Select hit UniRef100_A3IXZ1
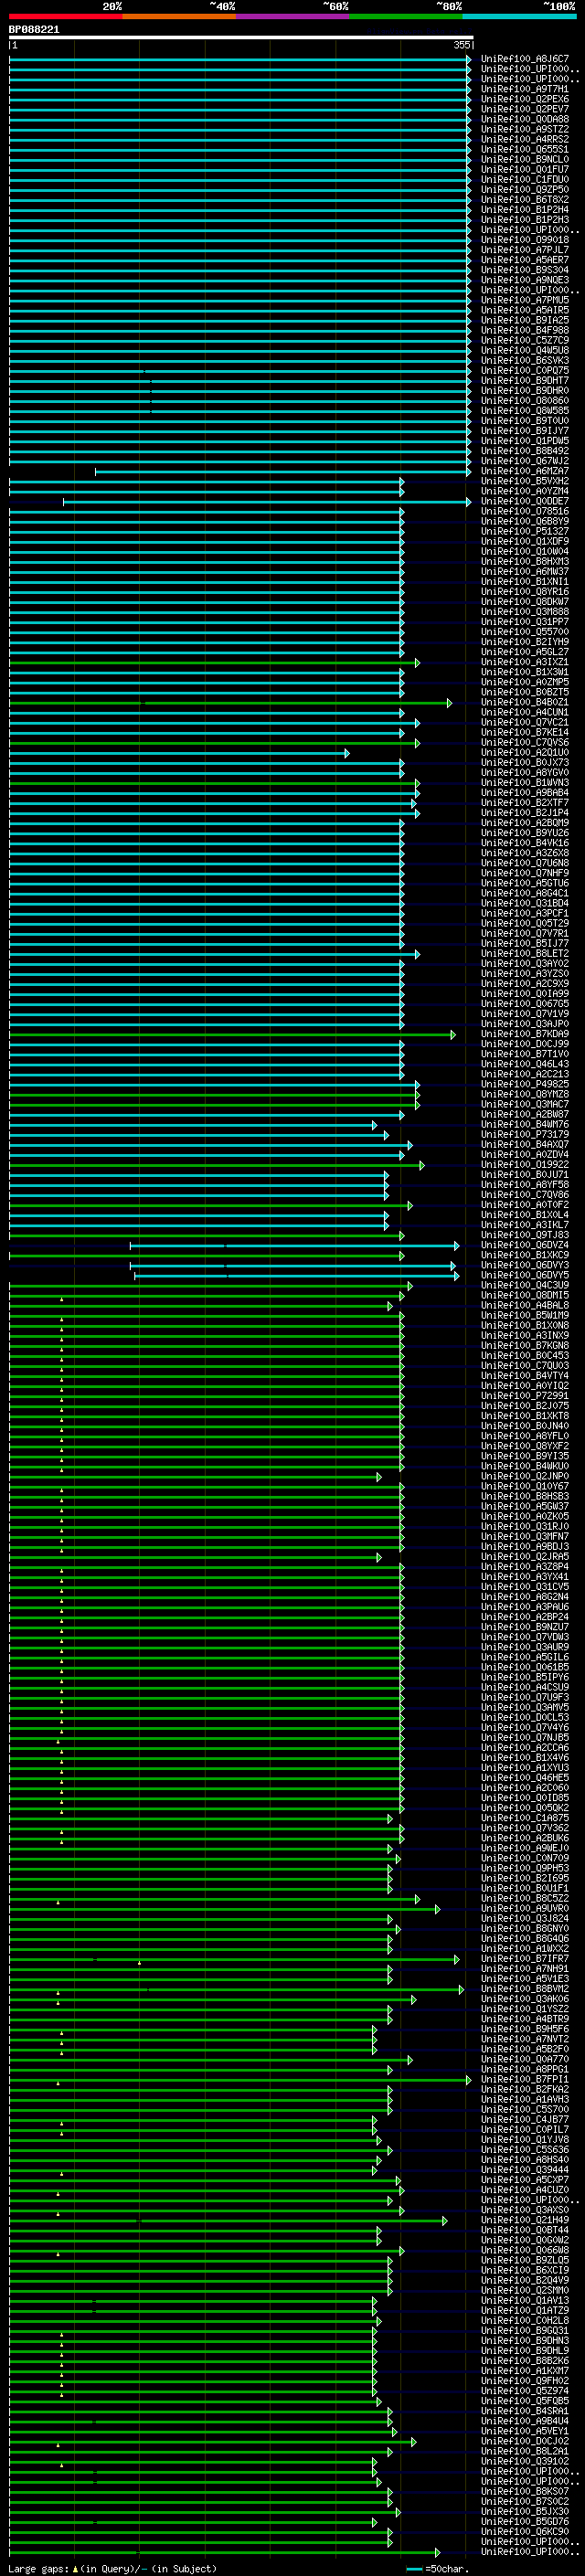Viewport: 585px width, 2576px height. pos(525,662)
